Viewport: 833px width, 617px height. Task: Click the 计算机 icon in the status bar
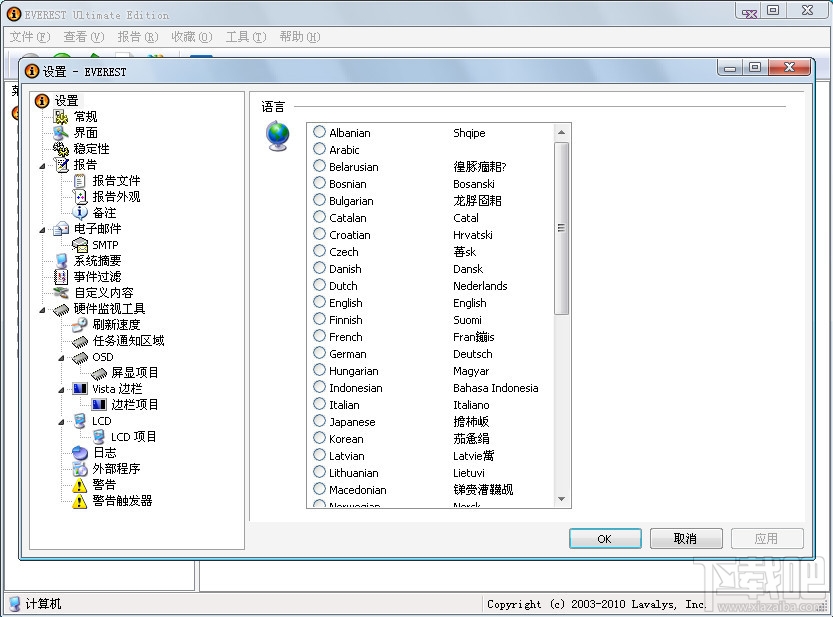coord(16,604)
